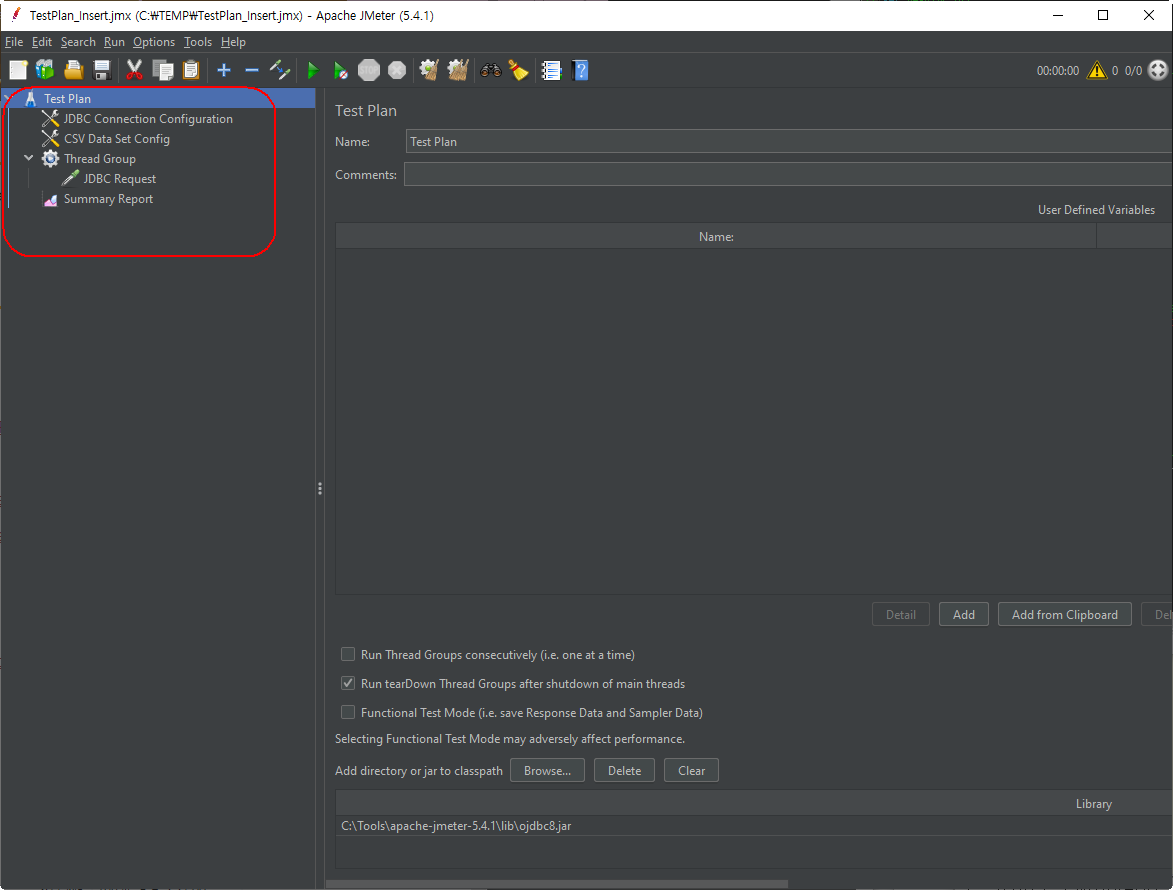The image size is (1173, 890).
Task: Click the 0/0 active threads counter
Action: click(1133, 70)
